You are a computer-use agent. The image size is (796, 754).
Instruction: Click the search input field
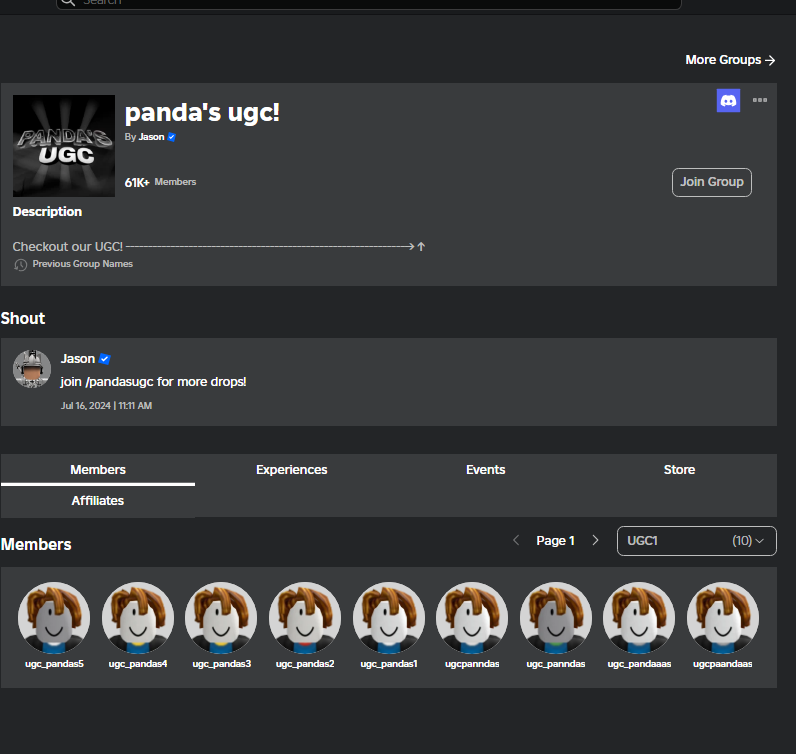point(369,3)
